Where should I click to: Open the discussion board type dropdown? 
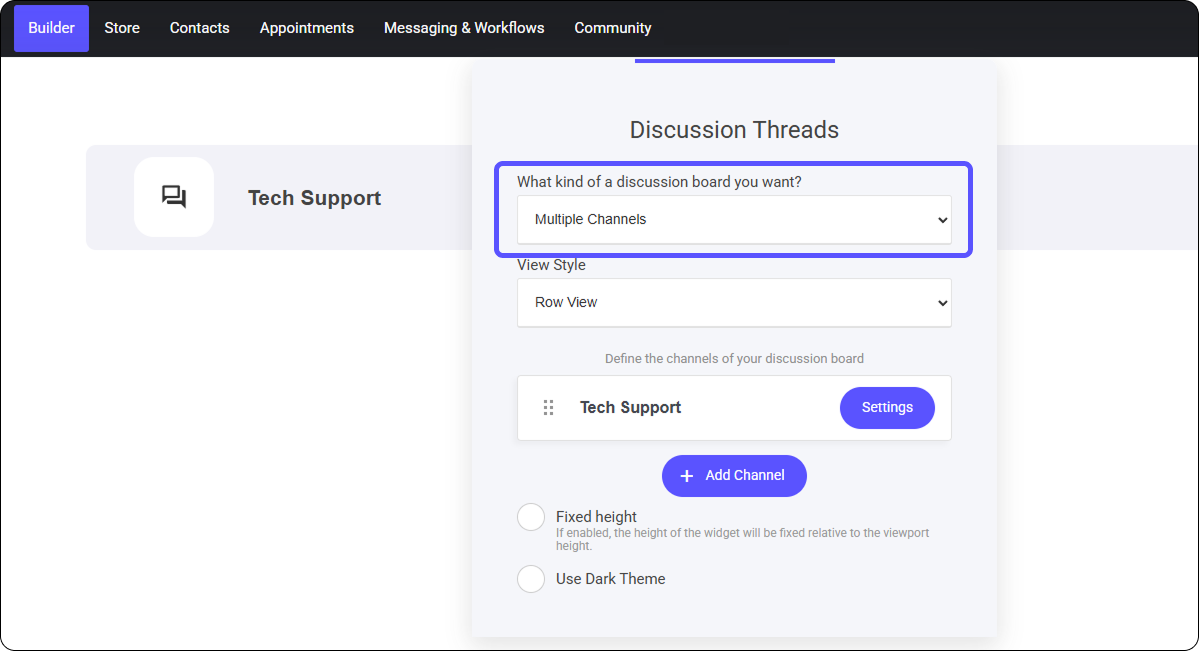tap(733, 220)
